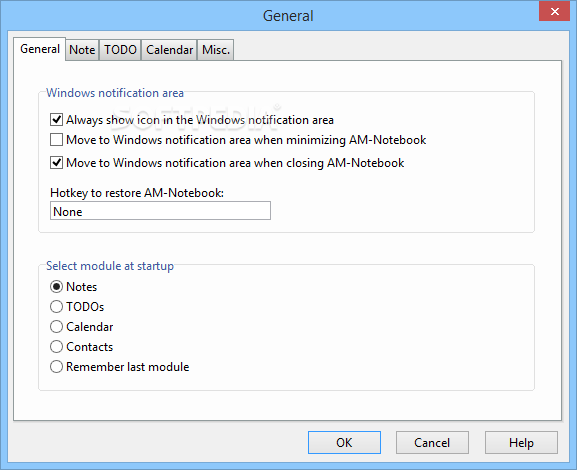
Task: Go to the Calendar tab
Action: [x=169, y=50]
